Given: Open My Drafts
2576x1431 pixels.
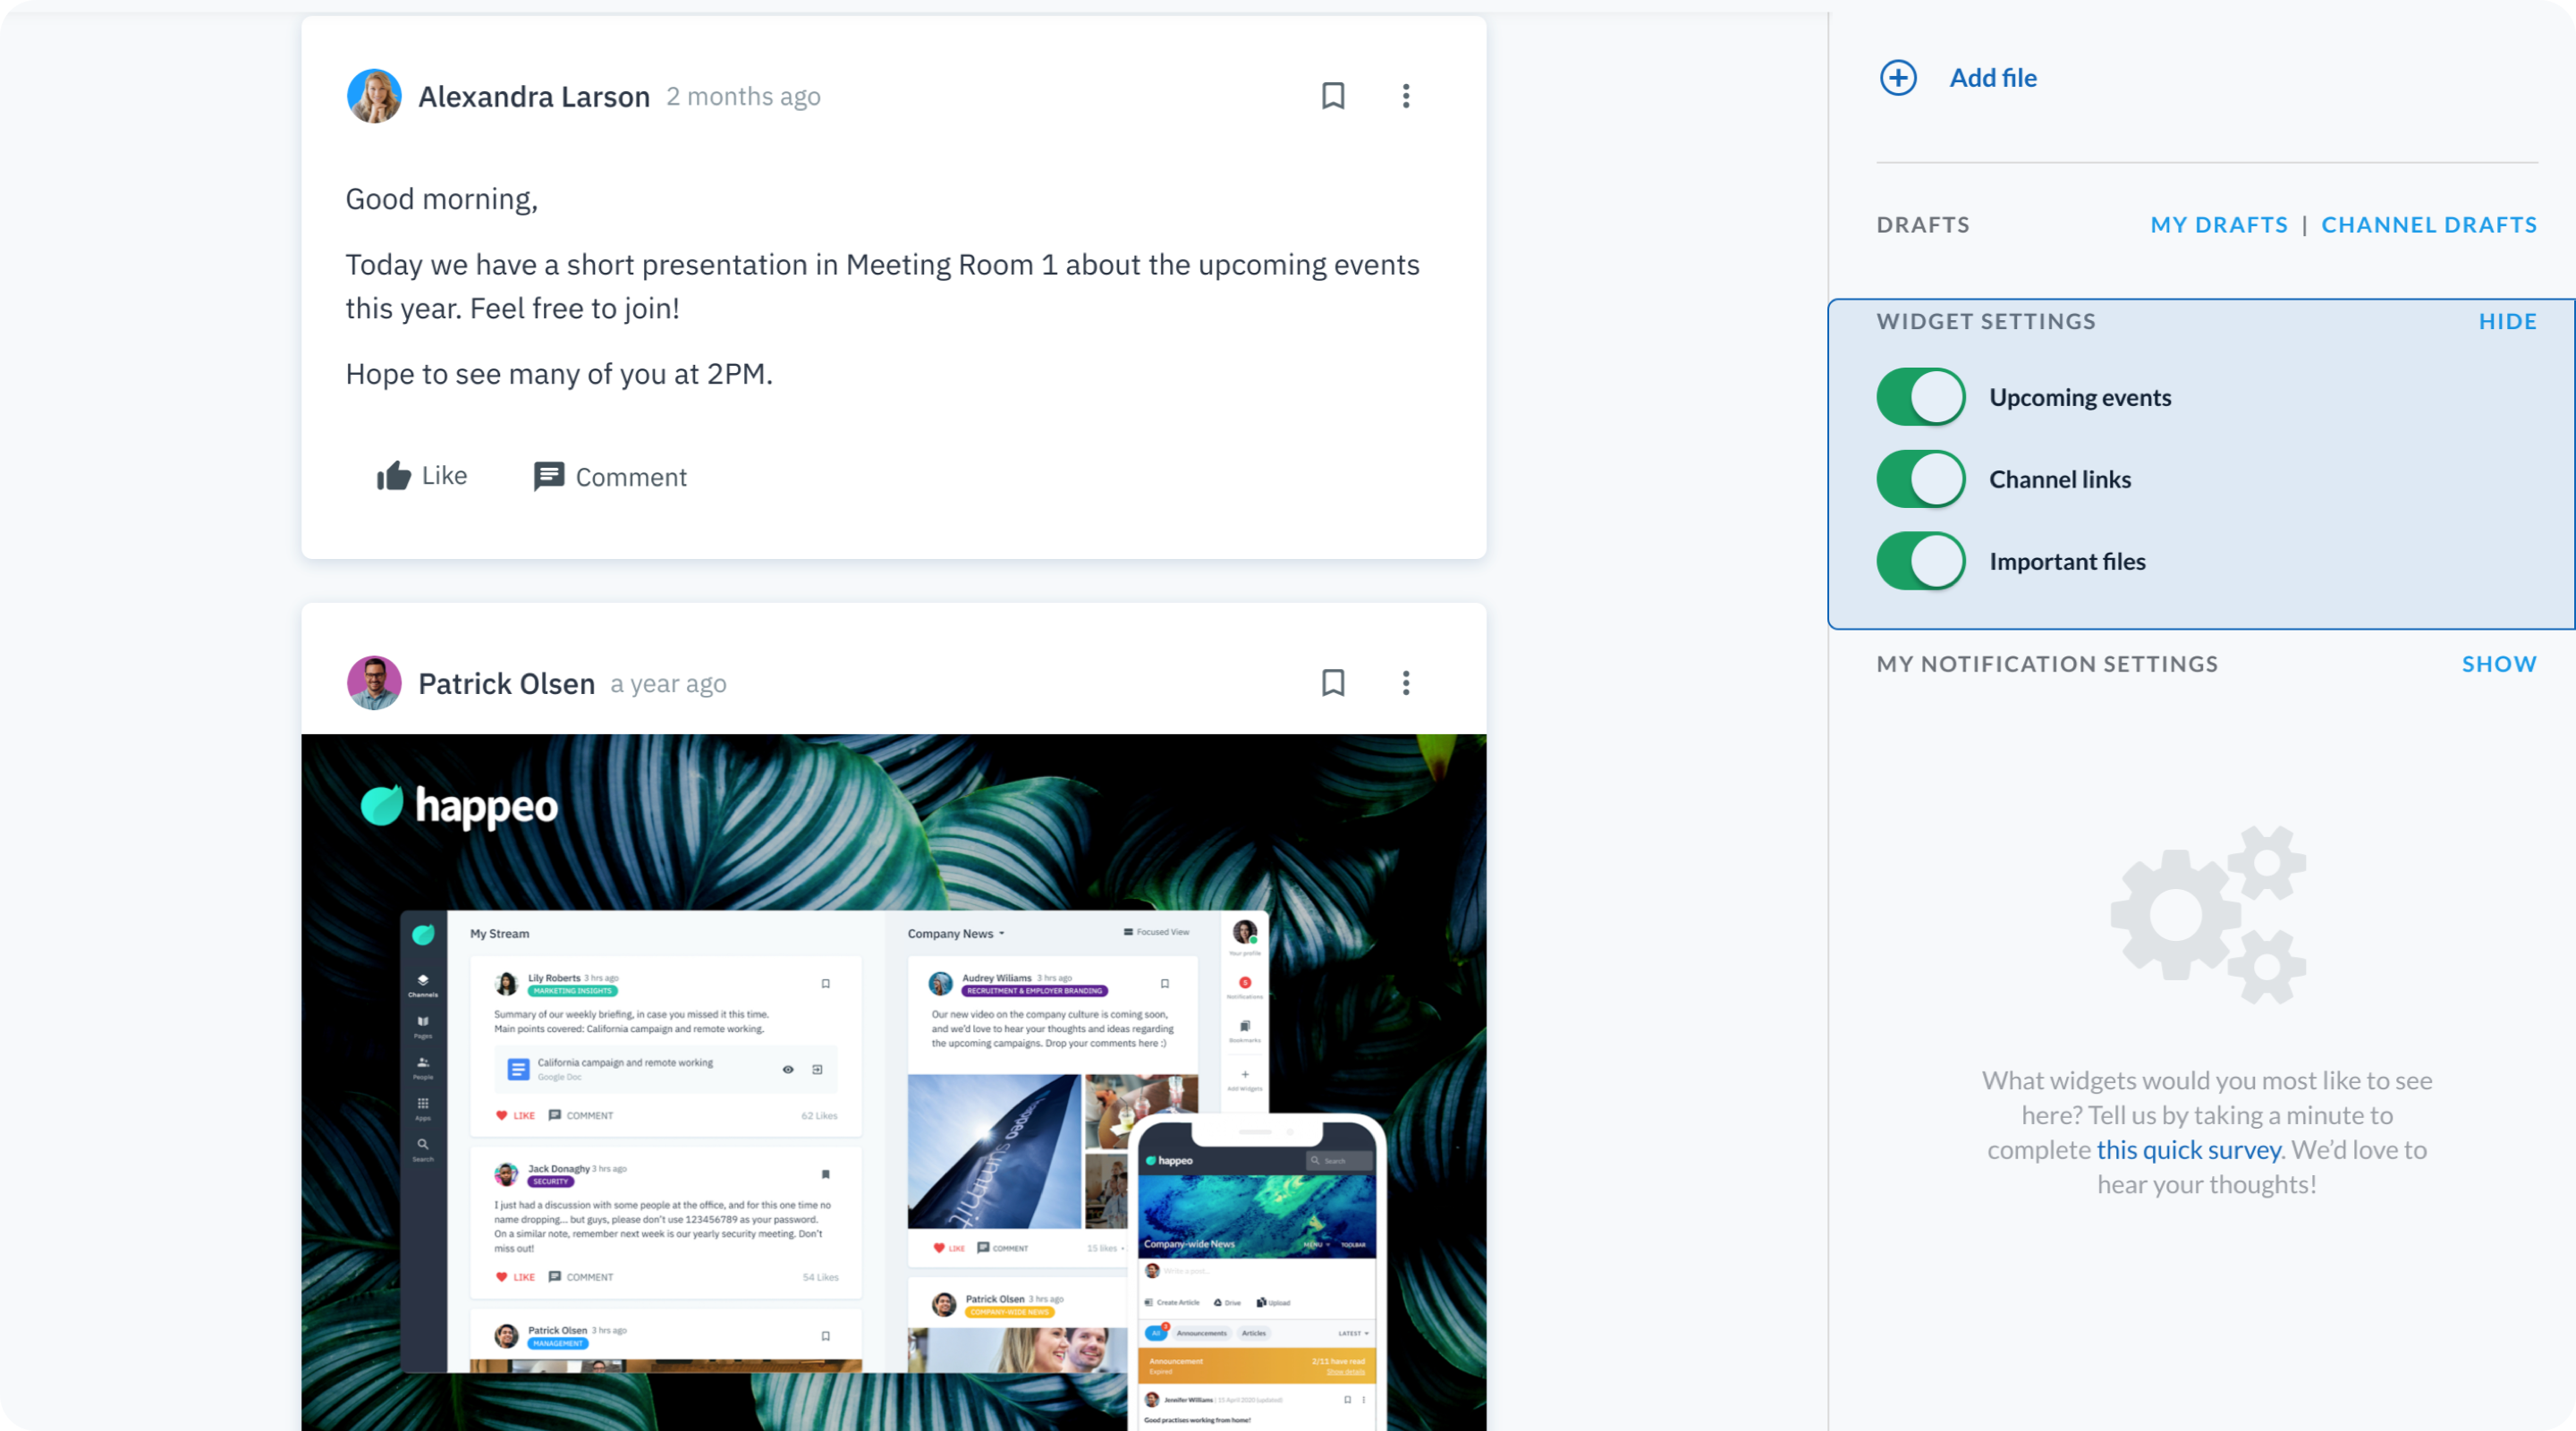Looking at the screenshot, I should click(2219, 225).
